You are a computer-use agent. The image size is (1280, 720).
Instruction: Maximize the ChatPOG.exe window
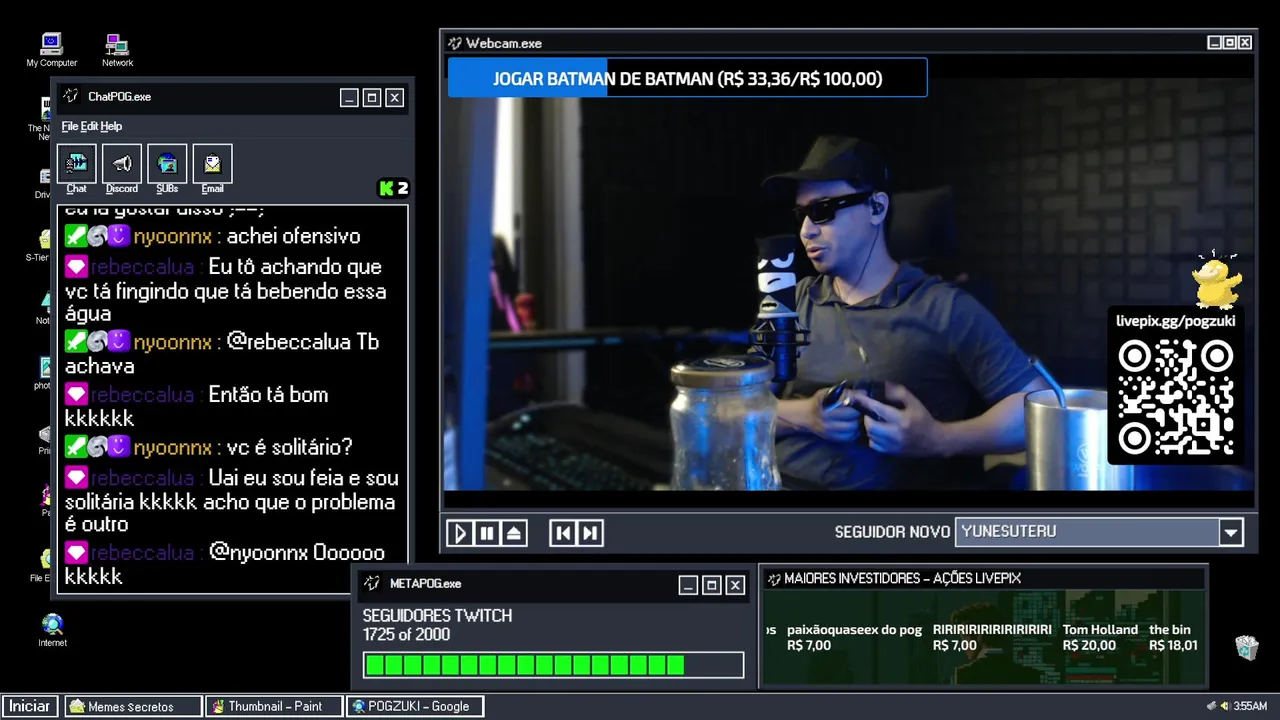[372, 97]
